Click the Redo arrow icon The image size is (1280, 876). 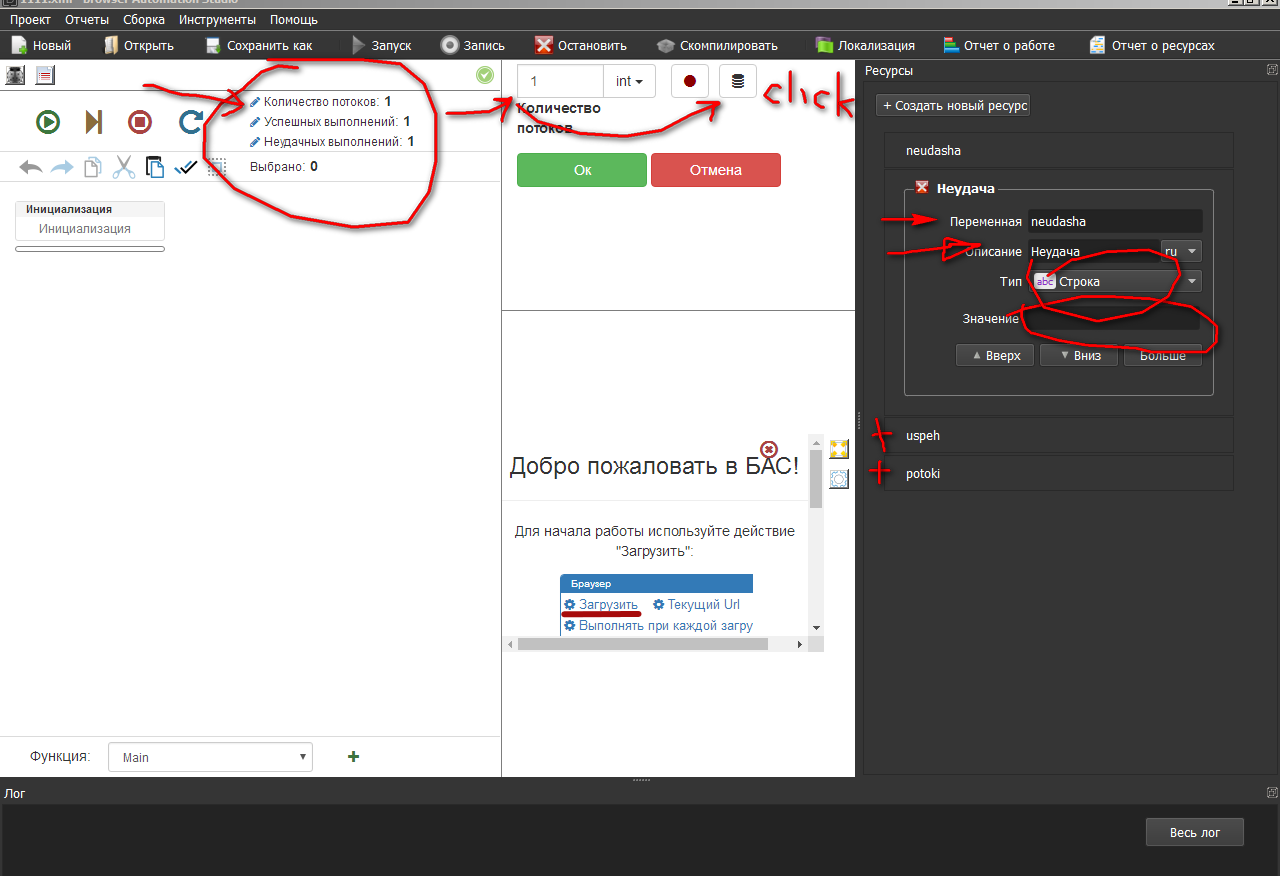tap(62, 167)
